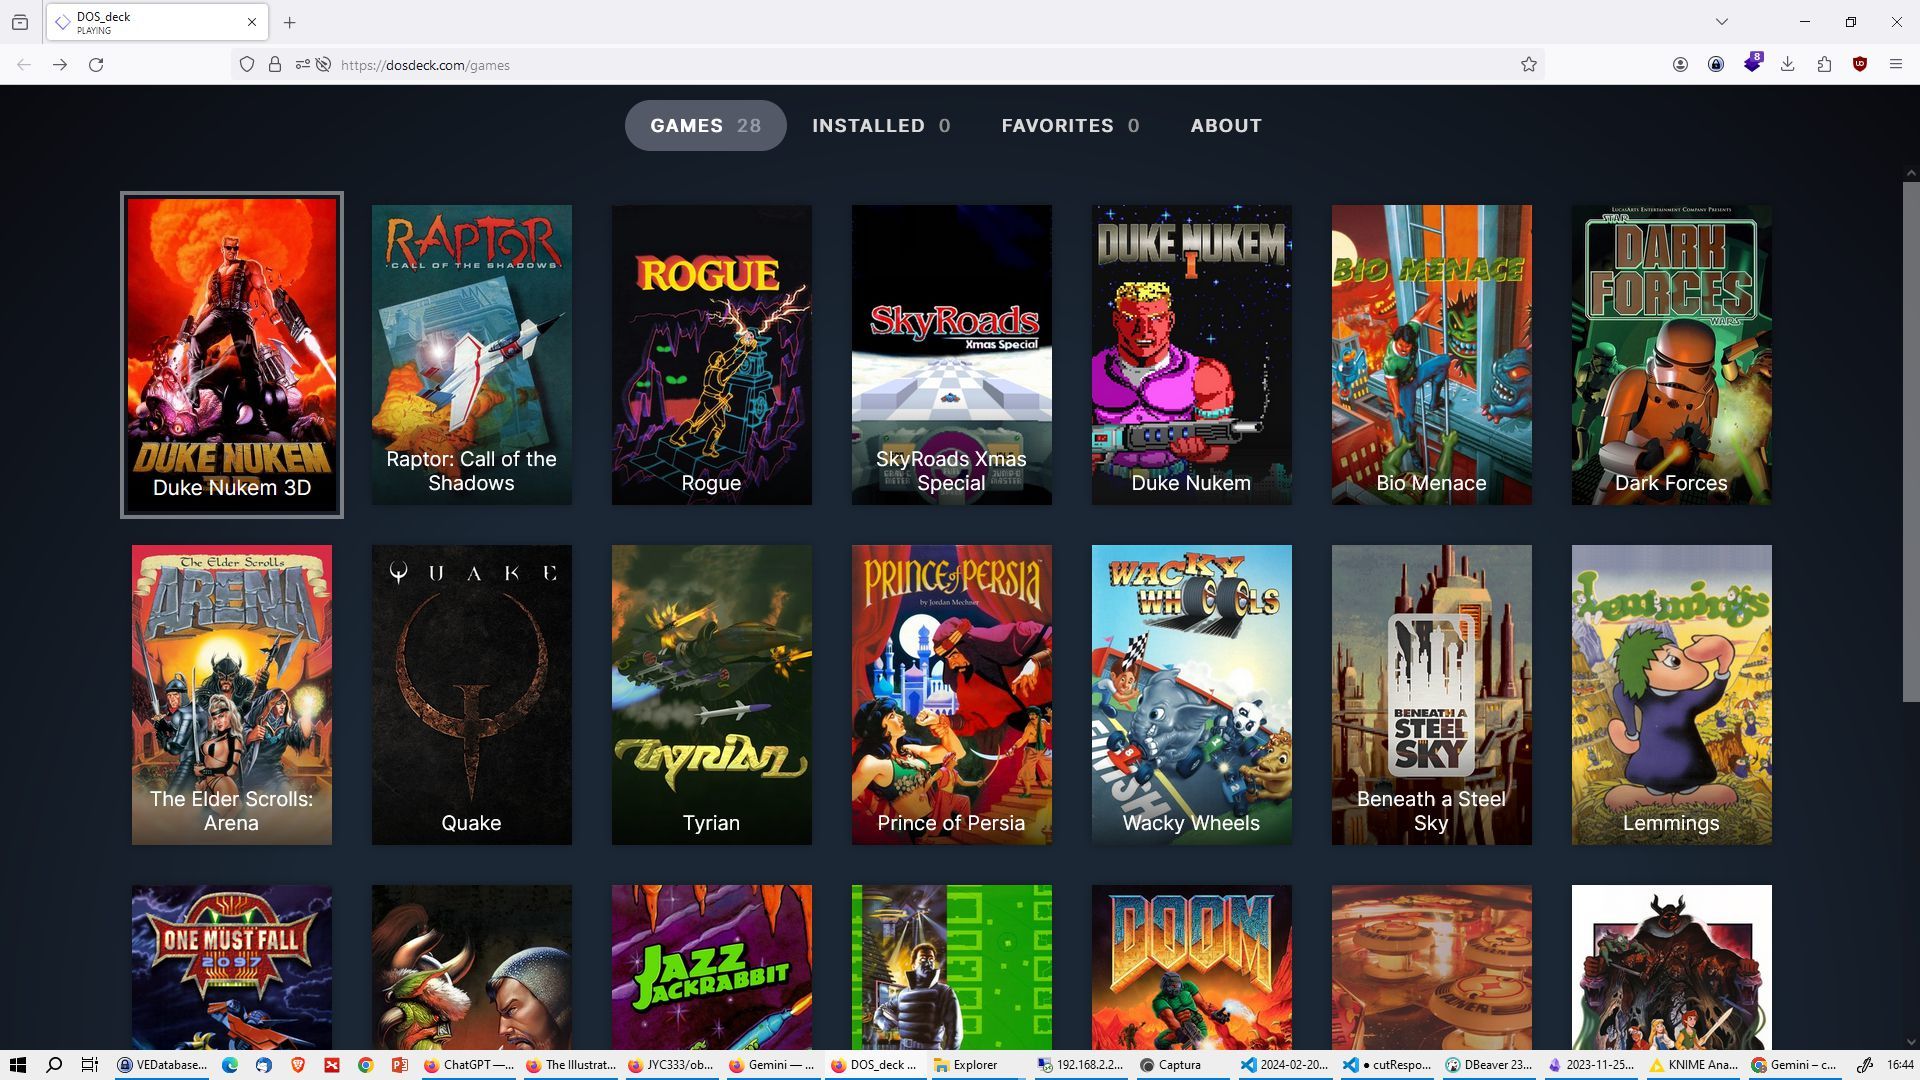
Task: Open the Duke Nukem 3D game cover
Action: (232, 355)
